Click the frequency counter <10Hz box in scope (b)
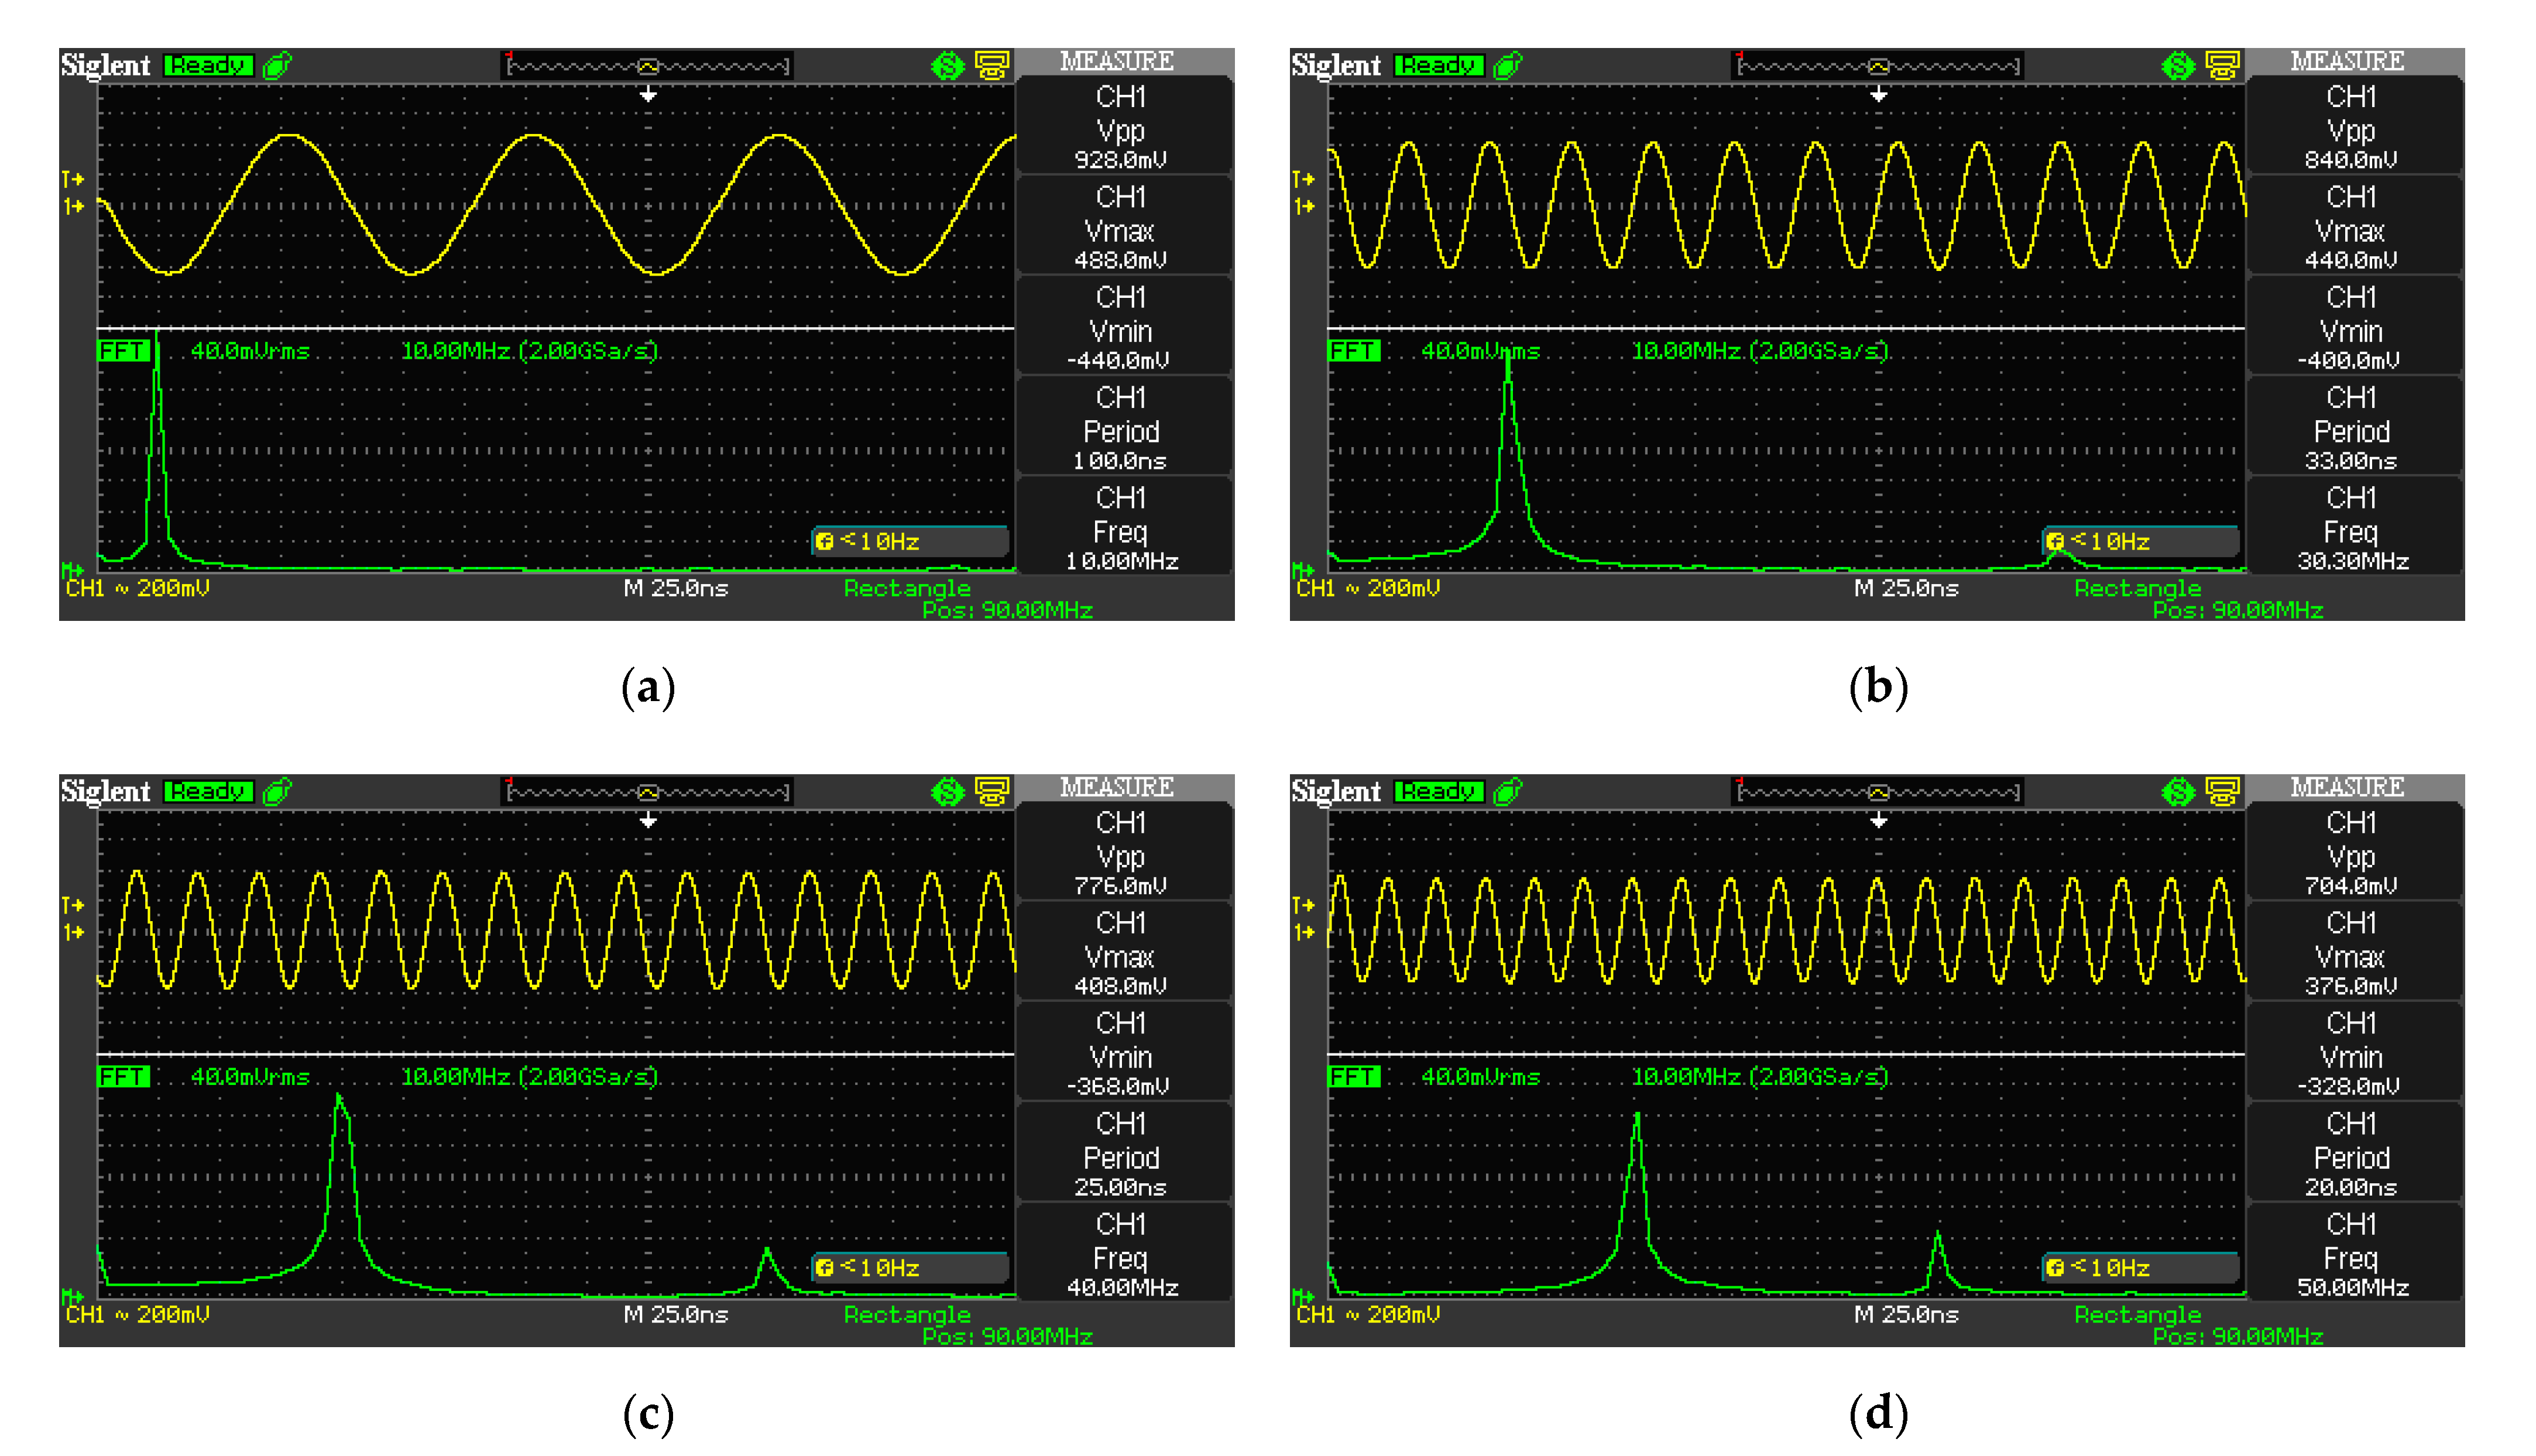Viewport: 2536px width, 1456px height. click(2140, 541)
